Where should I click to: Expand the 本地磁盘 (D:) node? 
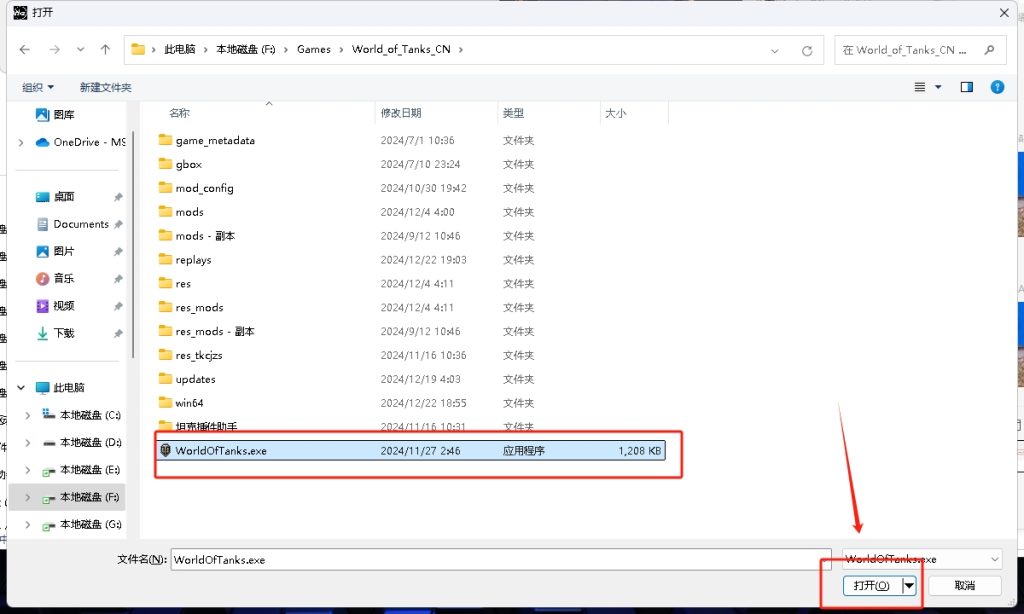point(27,443)
